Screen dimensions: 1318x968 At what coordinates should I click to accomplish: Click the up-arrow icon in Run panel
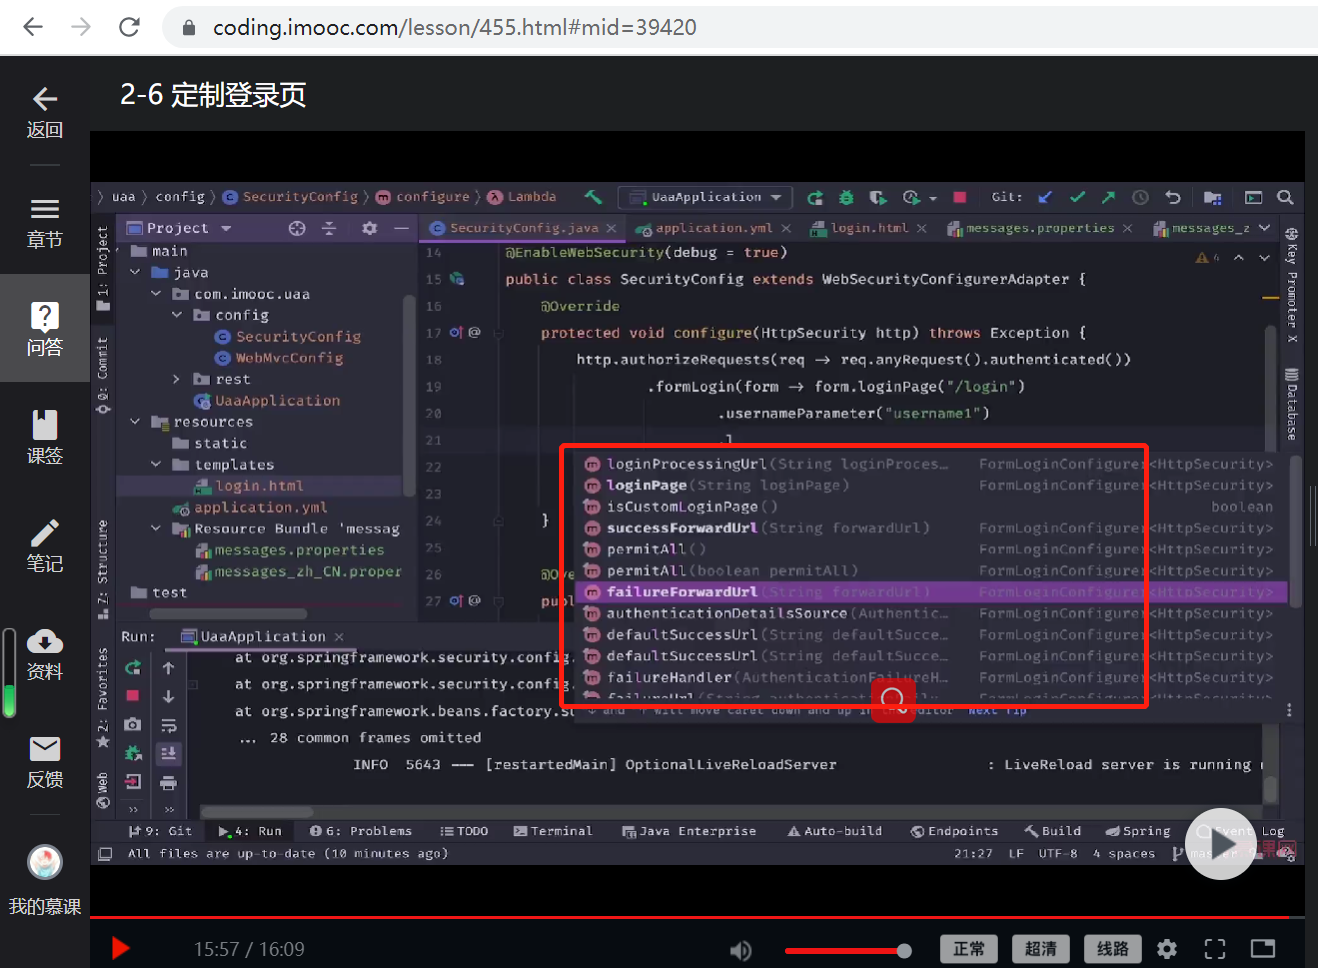(x=168, y=668)
